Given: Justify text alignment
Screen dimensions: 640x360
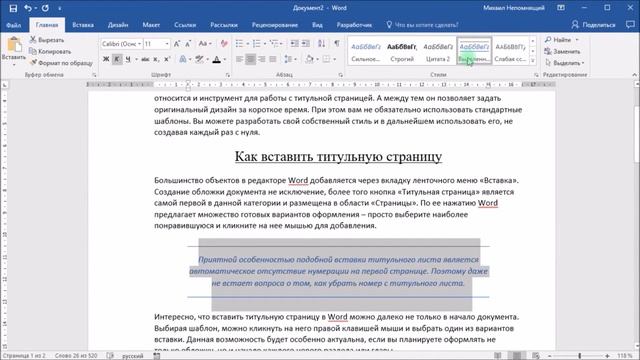Looking at the screenshot, I should point(273,59).
